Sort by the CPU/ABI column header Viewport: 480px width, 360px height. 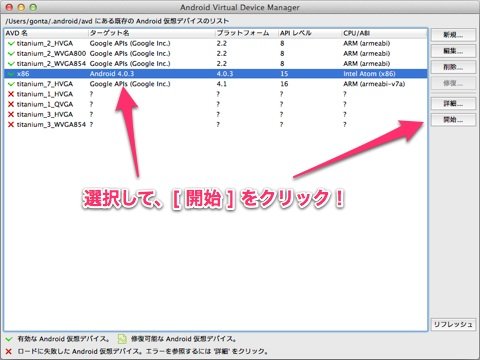coord(384,33)
